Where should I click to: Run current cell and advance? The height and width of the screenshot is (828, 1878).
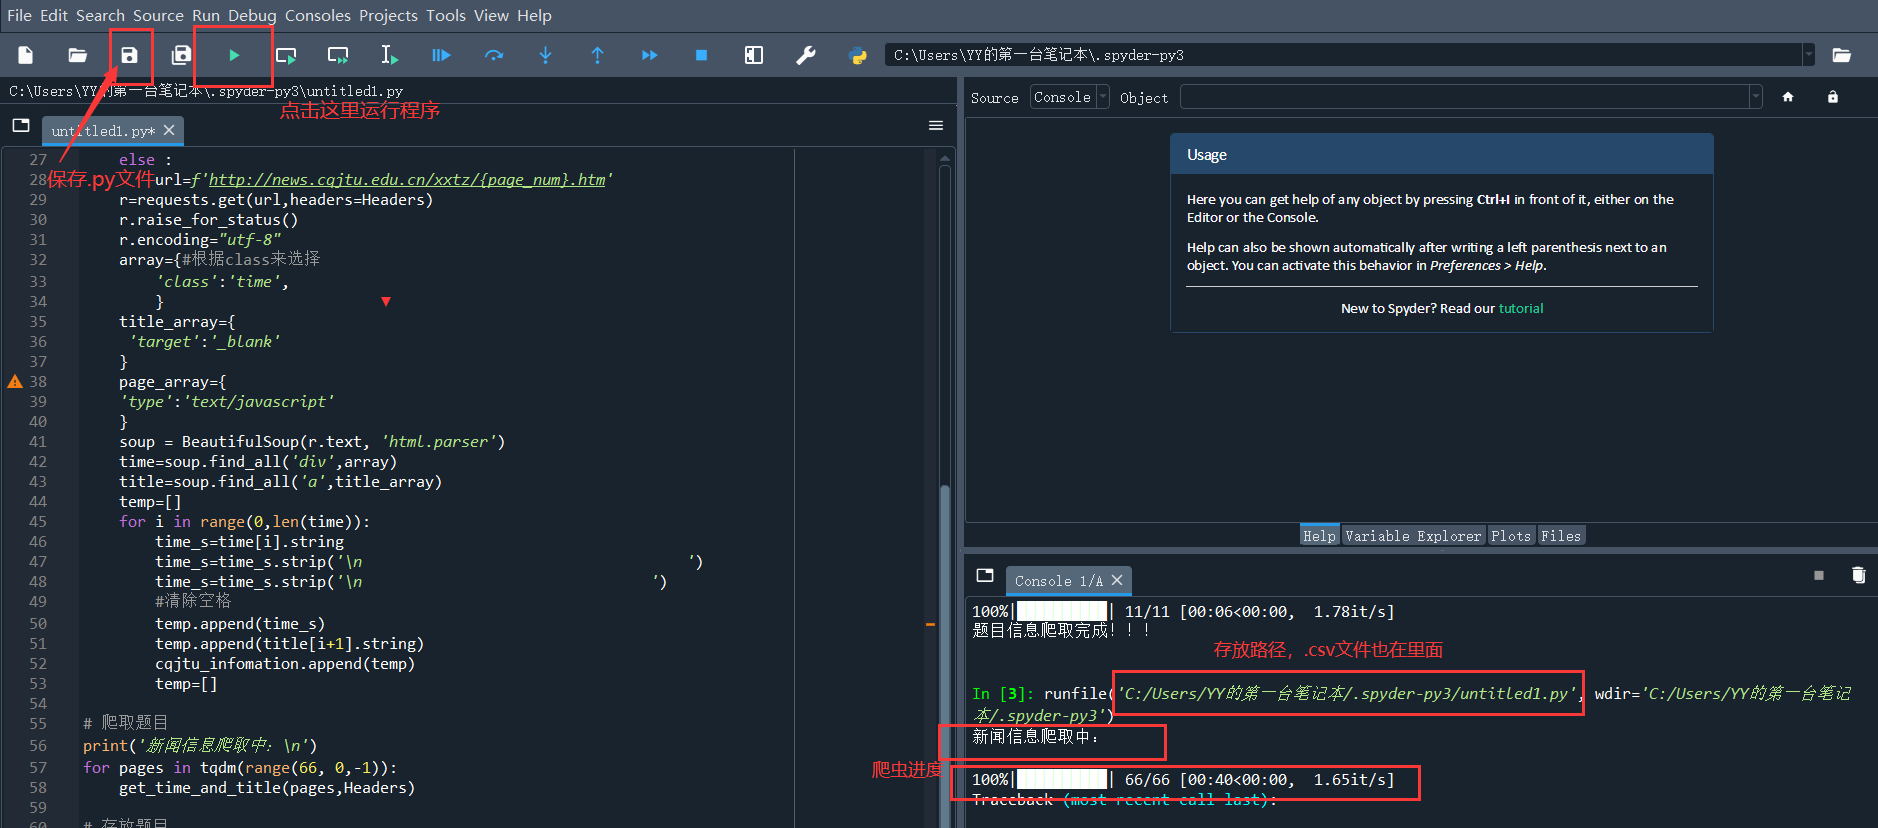point(338,55)
